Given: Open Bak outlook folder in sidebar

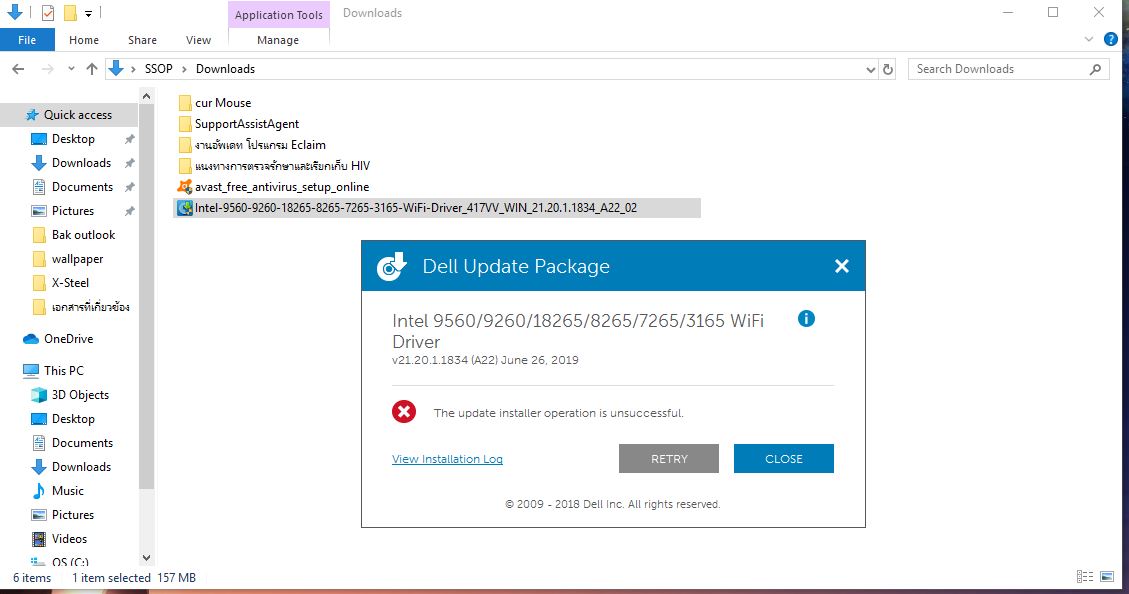Looking at the screenshot, I should point(83,235).
